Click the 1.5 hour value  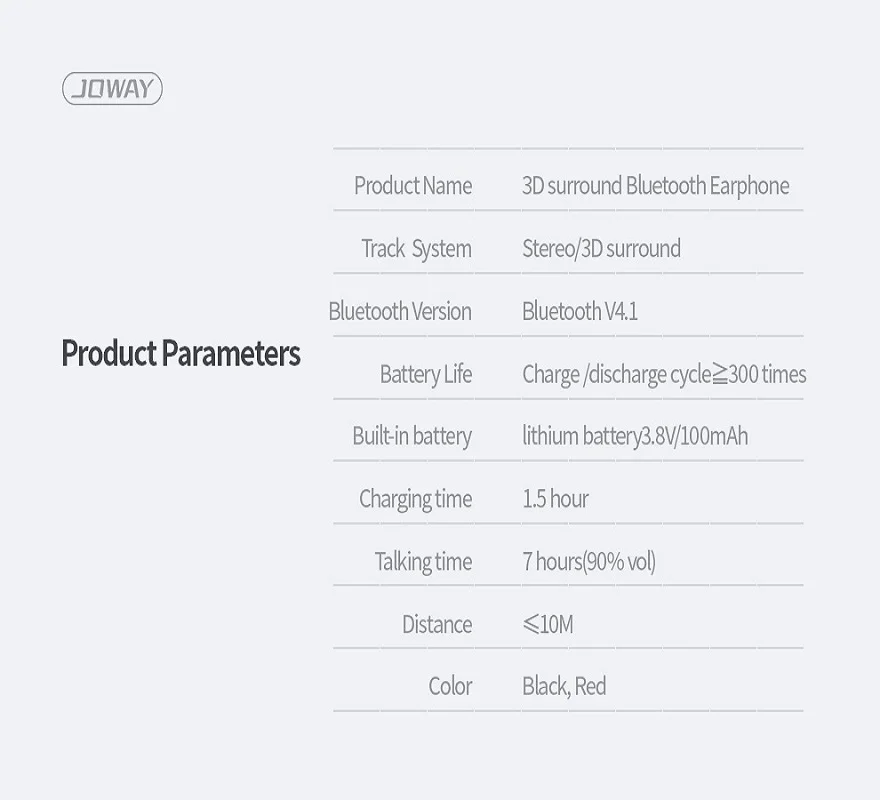pos(556,499)
